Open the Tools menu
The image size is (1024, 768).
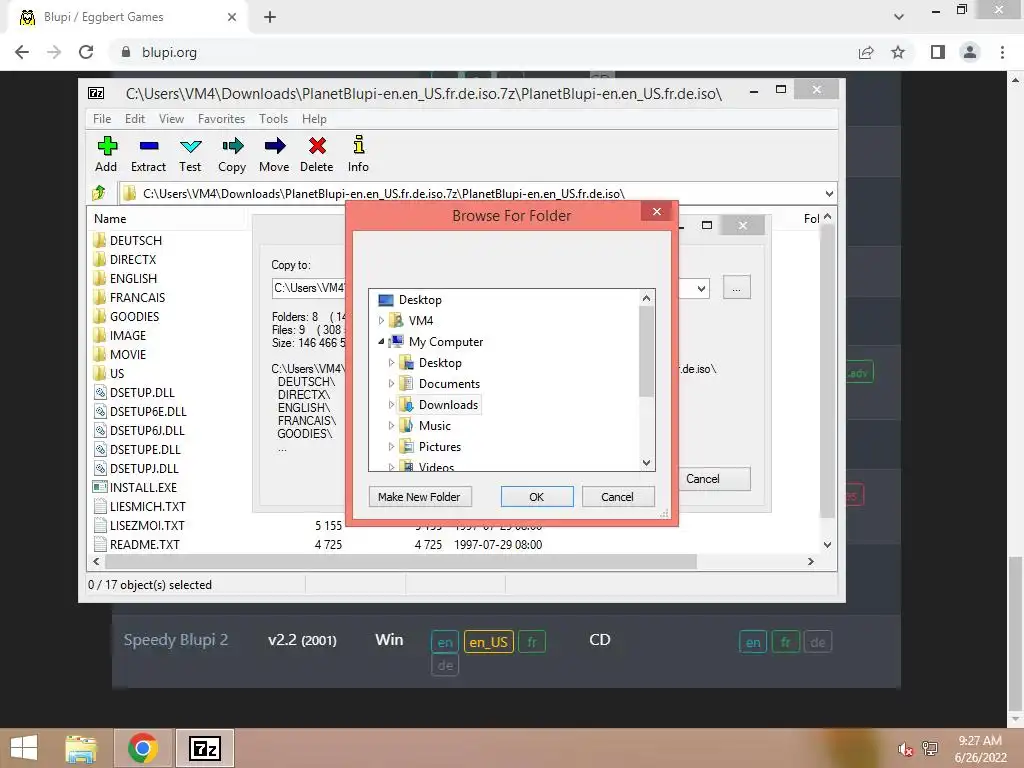point(273,119)
